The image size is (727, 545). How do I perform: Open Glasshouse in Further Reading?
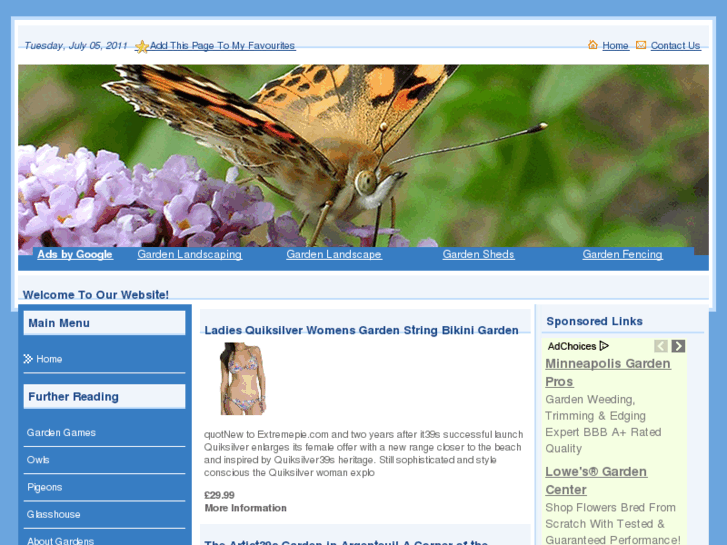53,514
